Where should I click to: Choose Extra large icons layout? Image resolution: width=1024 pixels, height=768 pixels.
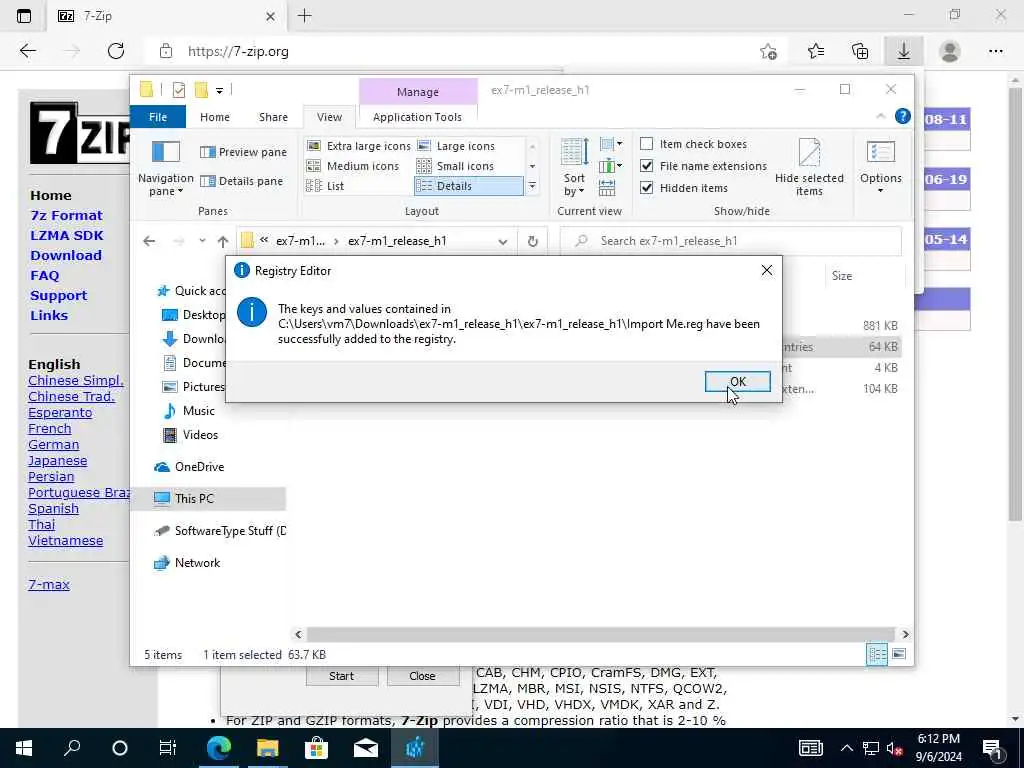click(359, 146)
